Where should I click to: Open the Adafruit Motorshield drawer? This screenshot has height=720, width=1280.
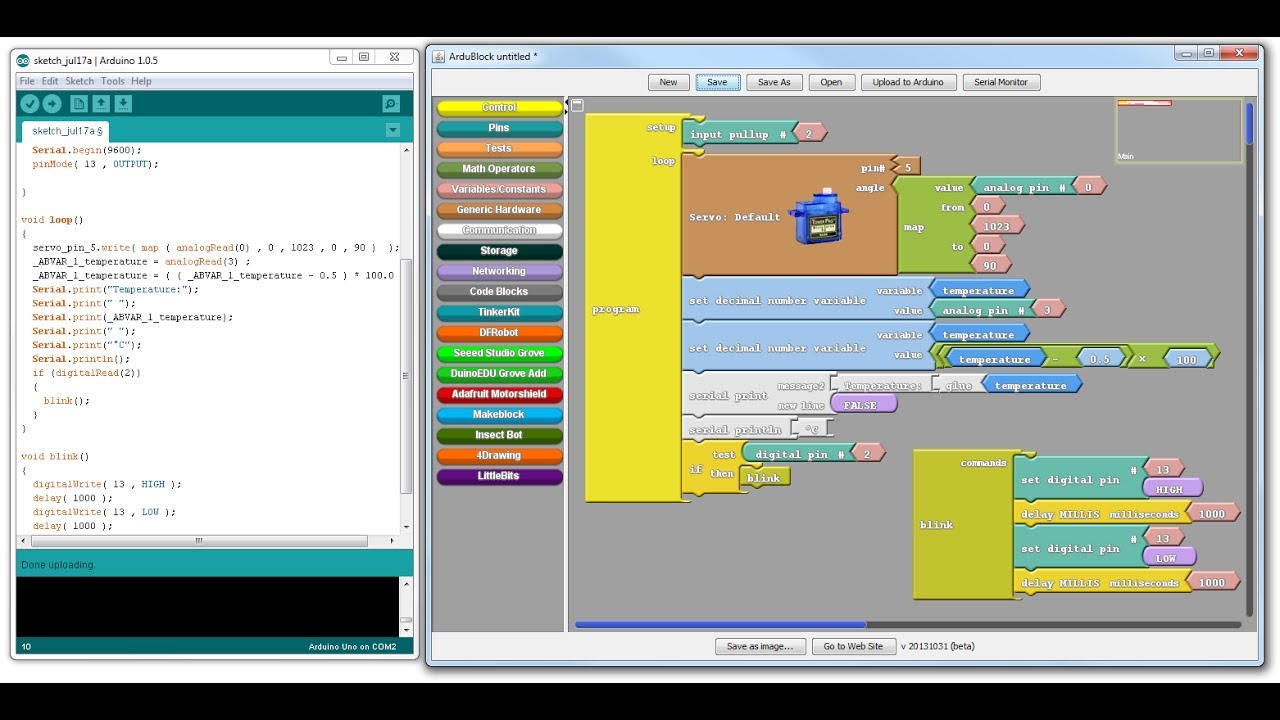coord(499,394)
